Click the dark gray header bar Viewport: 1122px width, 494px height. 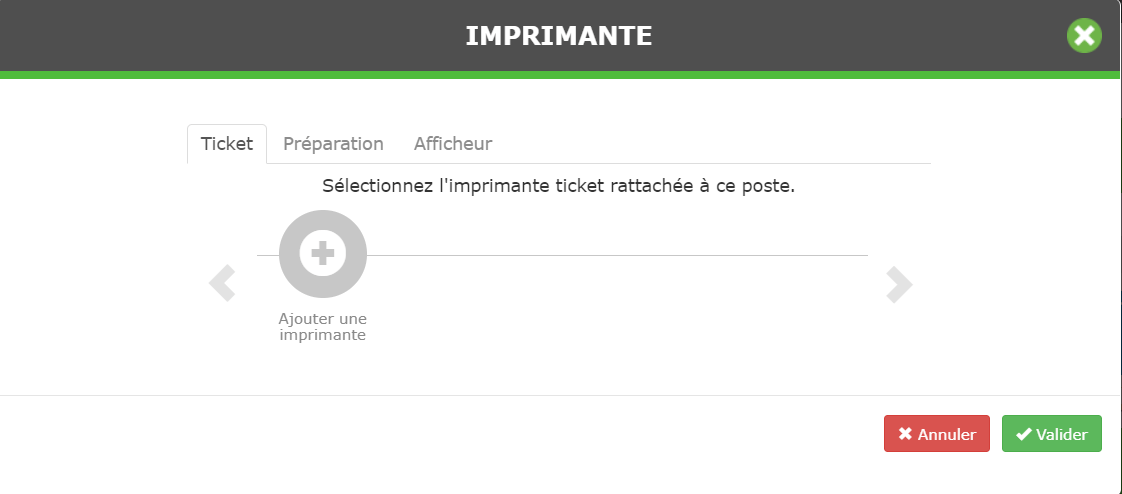click(x=561, y=36)
